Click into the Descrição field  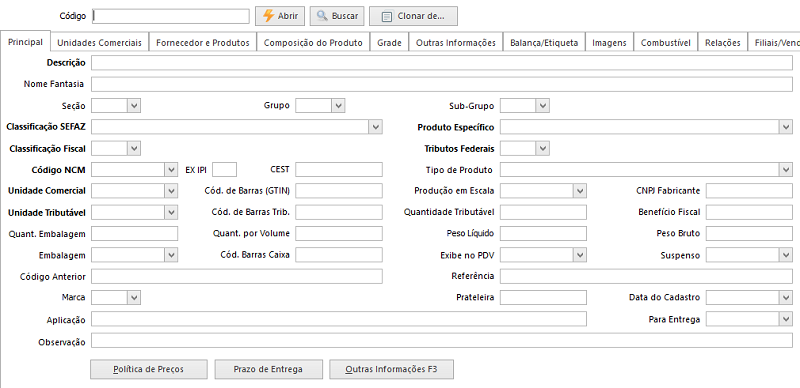tap(442, 63)
